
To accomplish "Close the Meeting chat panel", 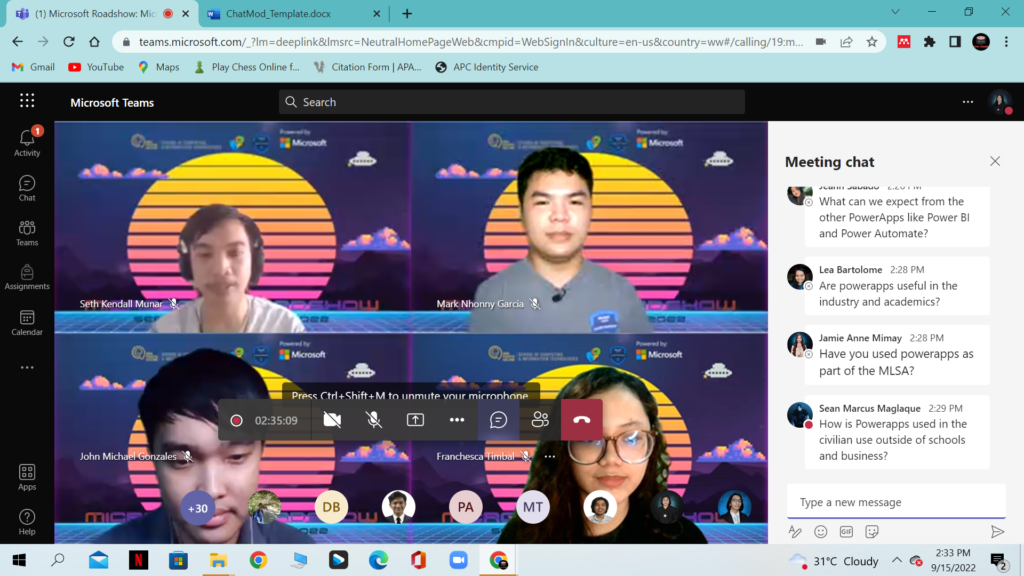I will coord(995,161).
